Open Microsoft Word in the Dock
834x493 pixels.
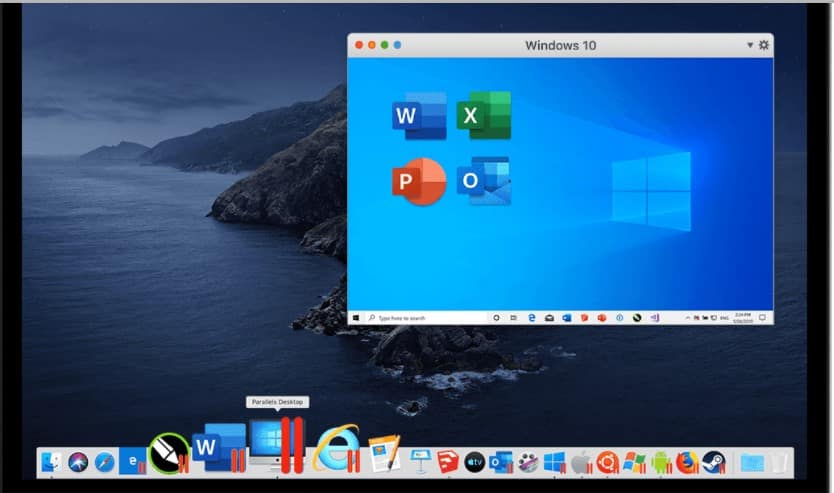pyautogui.click(x=219, y=448)
